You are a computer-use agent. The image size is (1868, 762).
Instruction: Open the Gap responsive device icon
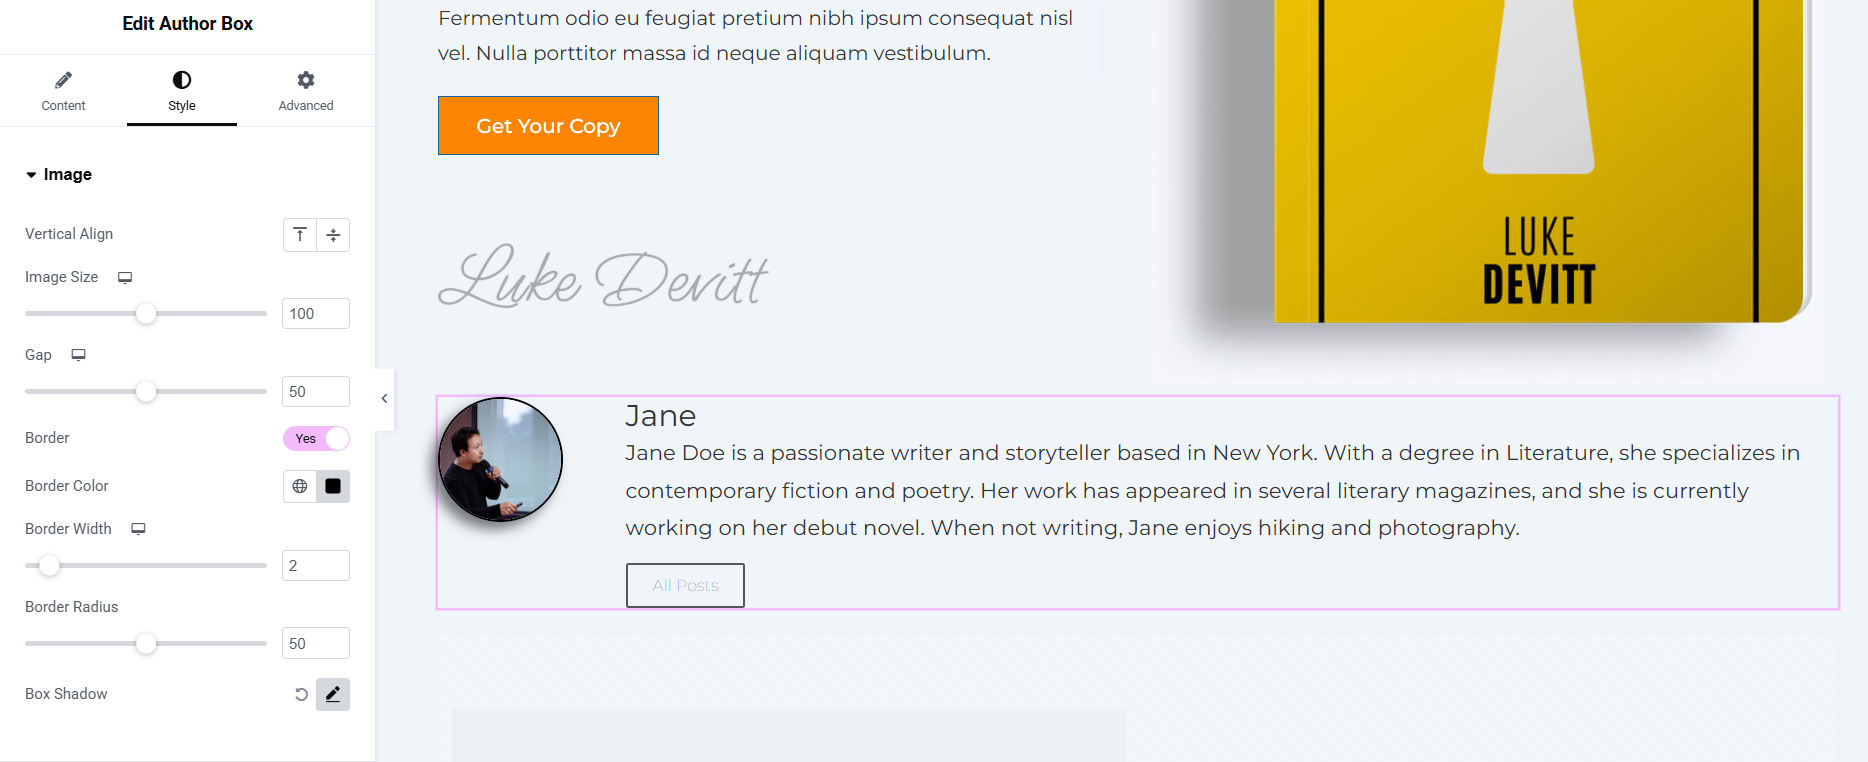tap(79, 355)
